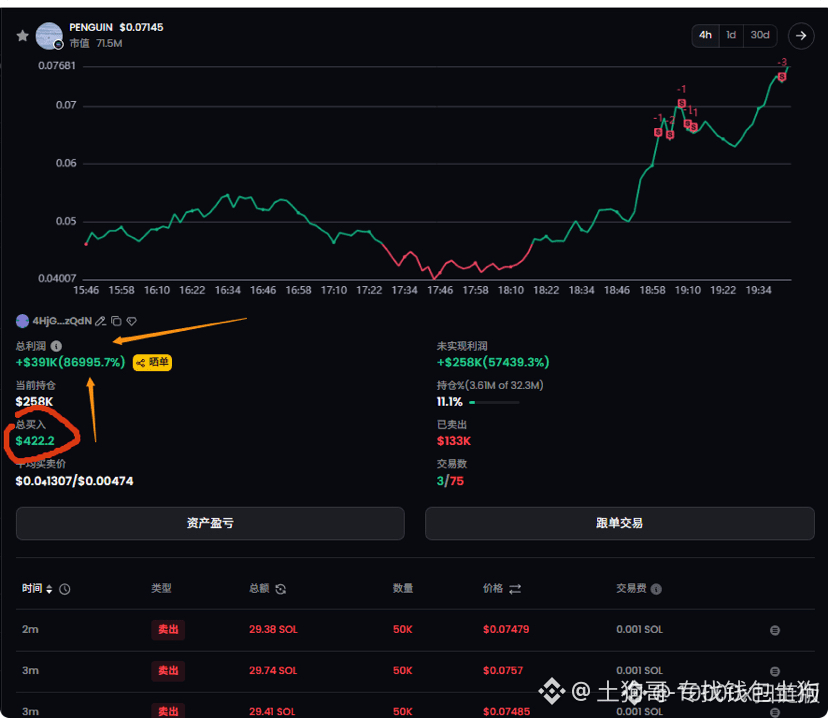The height and width of the screenshot is (718, 828).
Task: Open the 跟单交易 button
Action: [x=619, y=523]
